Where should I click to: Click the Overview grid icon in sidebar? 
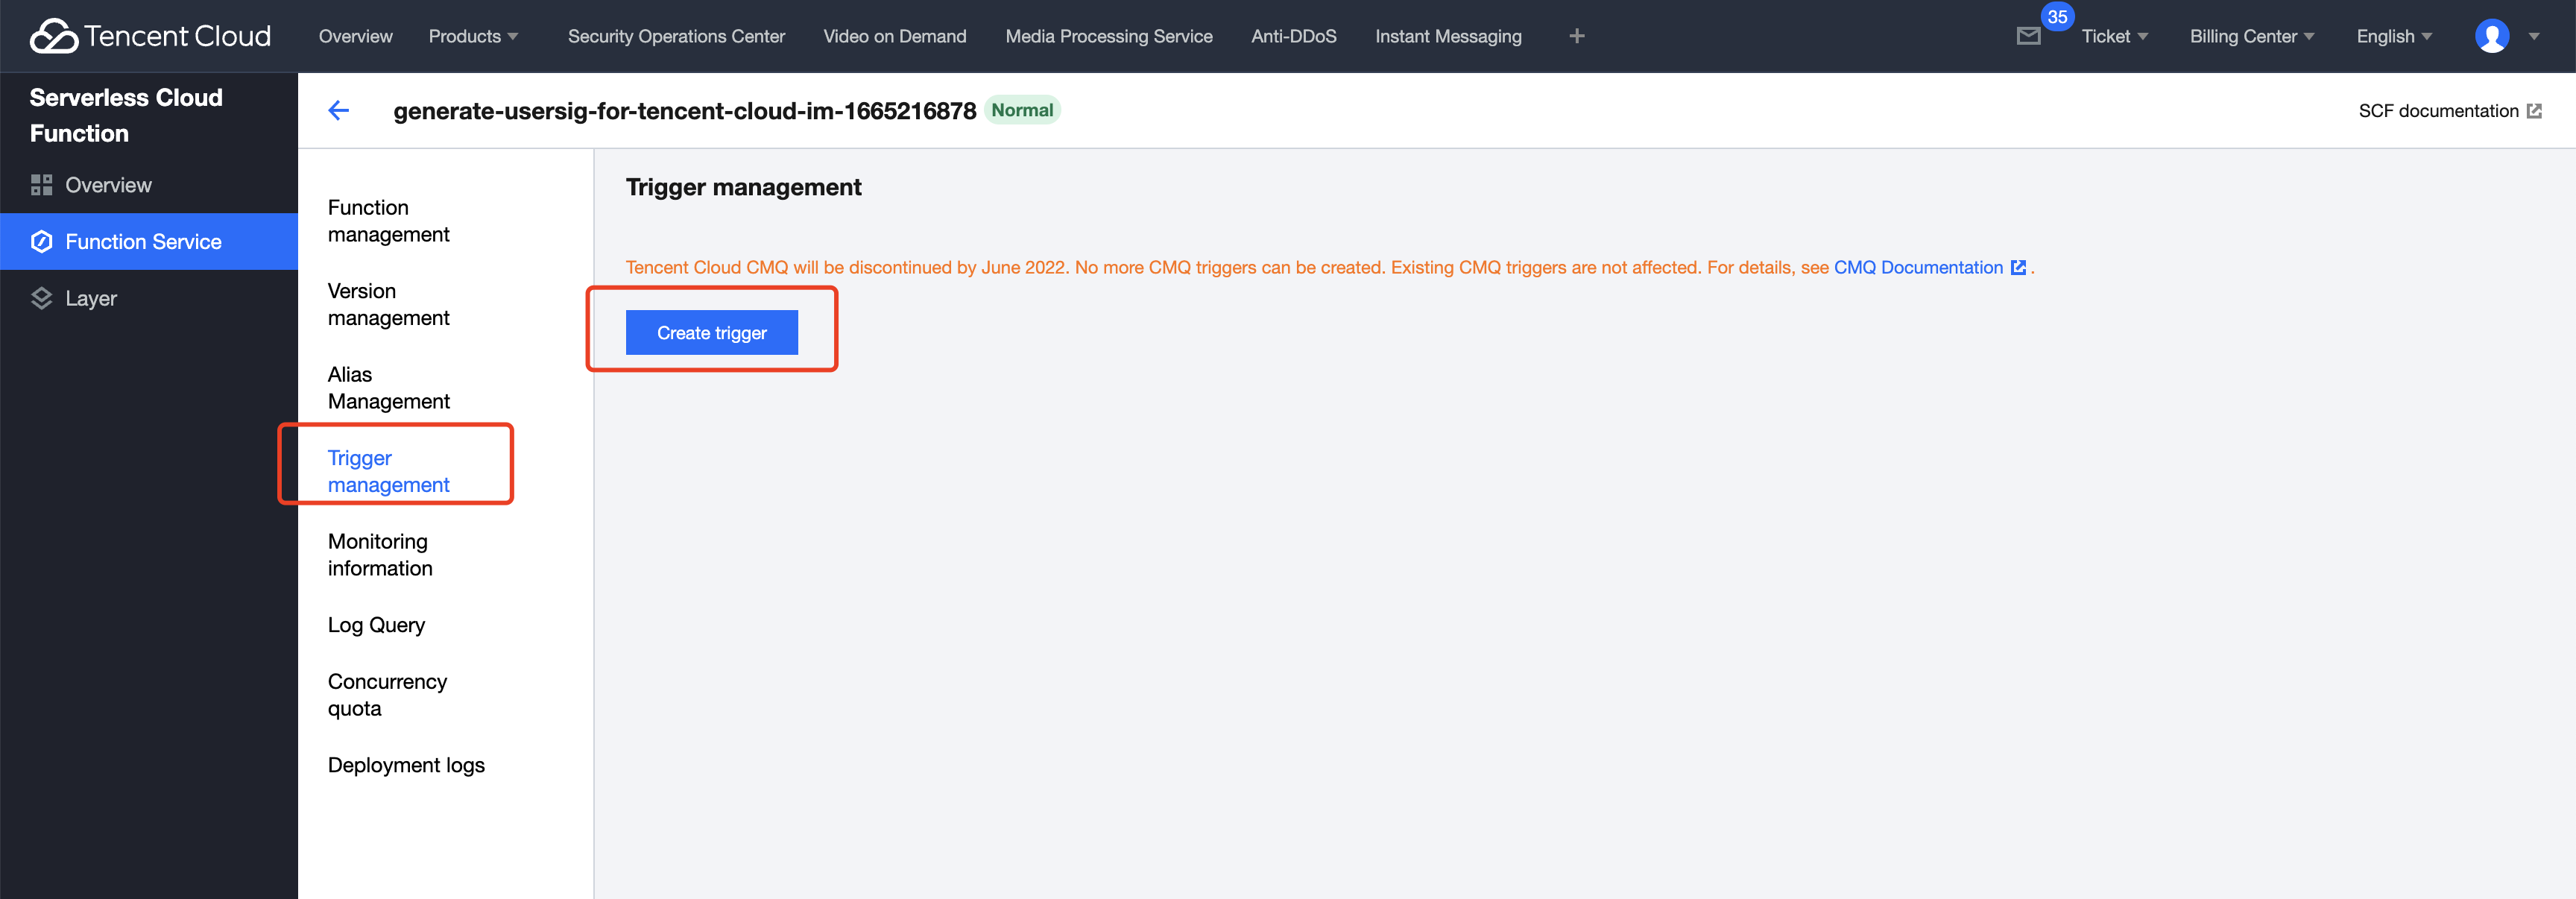[x=41, y=185]
